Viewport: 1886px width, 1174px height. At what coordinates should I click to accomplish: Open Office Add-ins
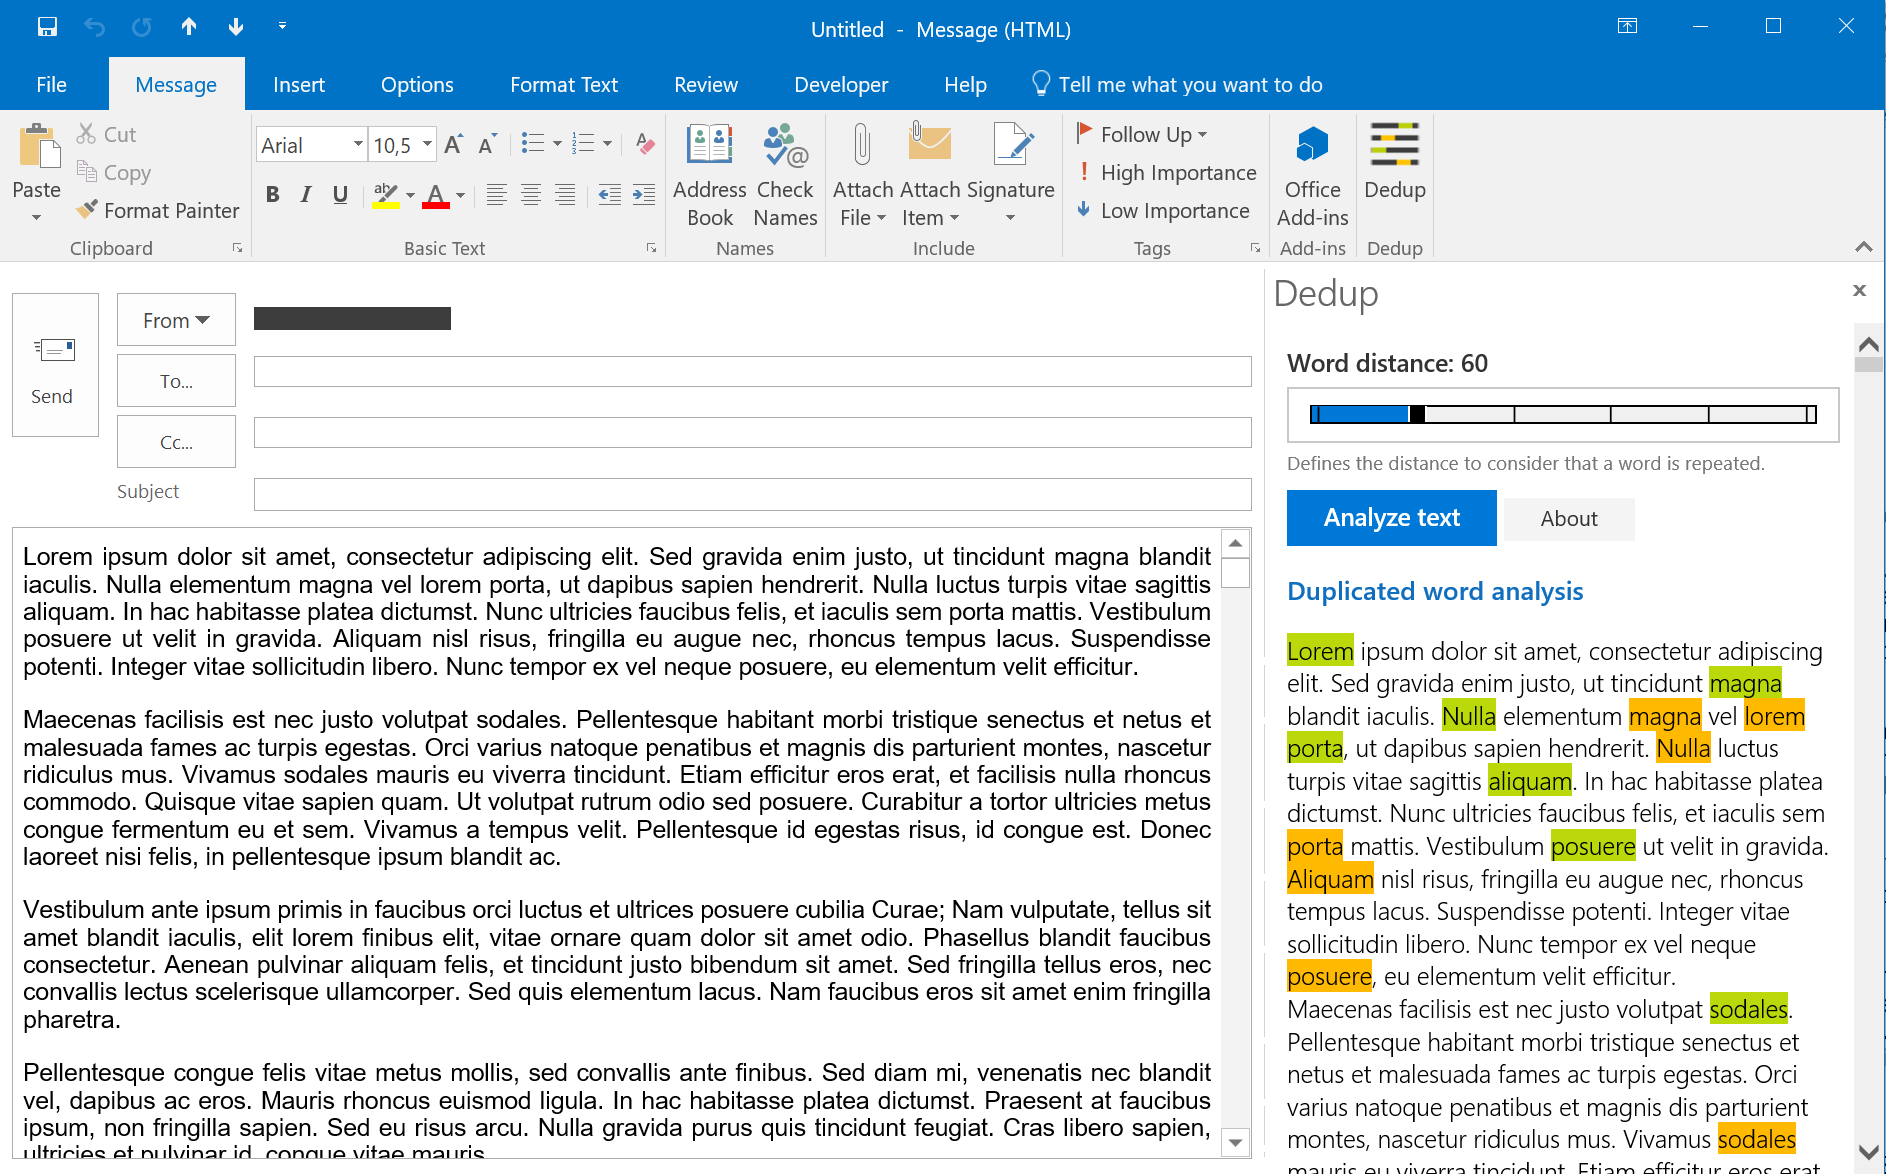pos(1313,176)
